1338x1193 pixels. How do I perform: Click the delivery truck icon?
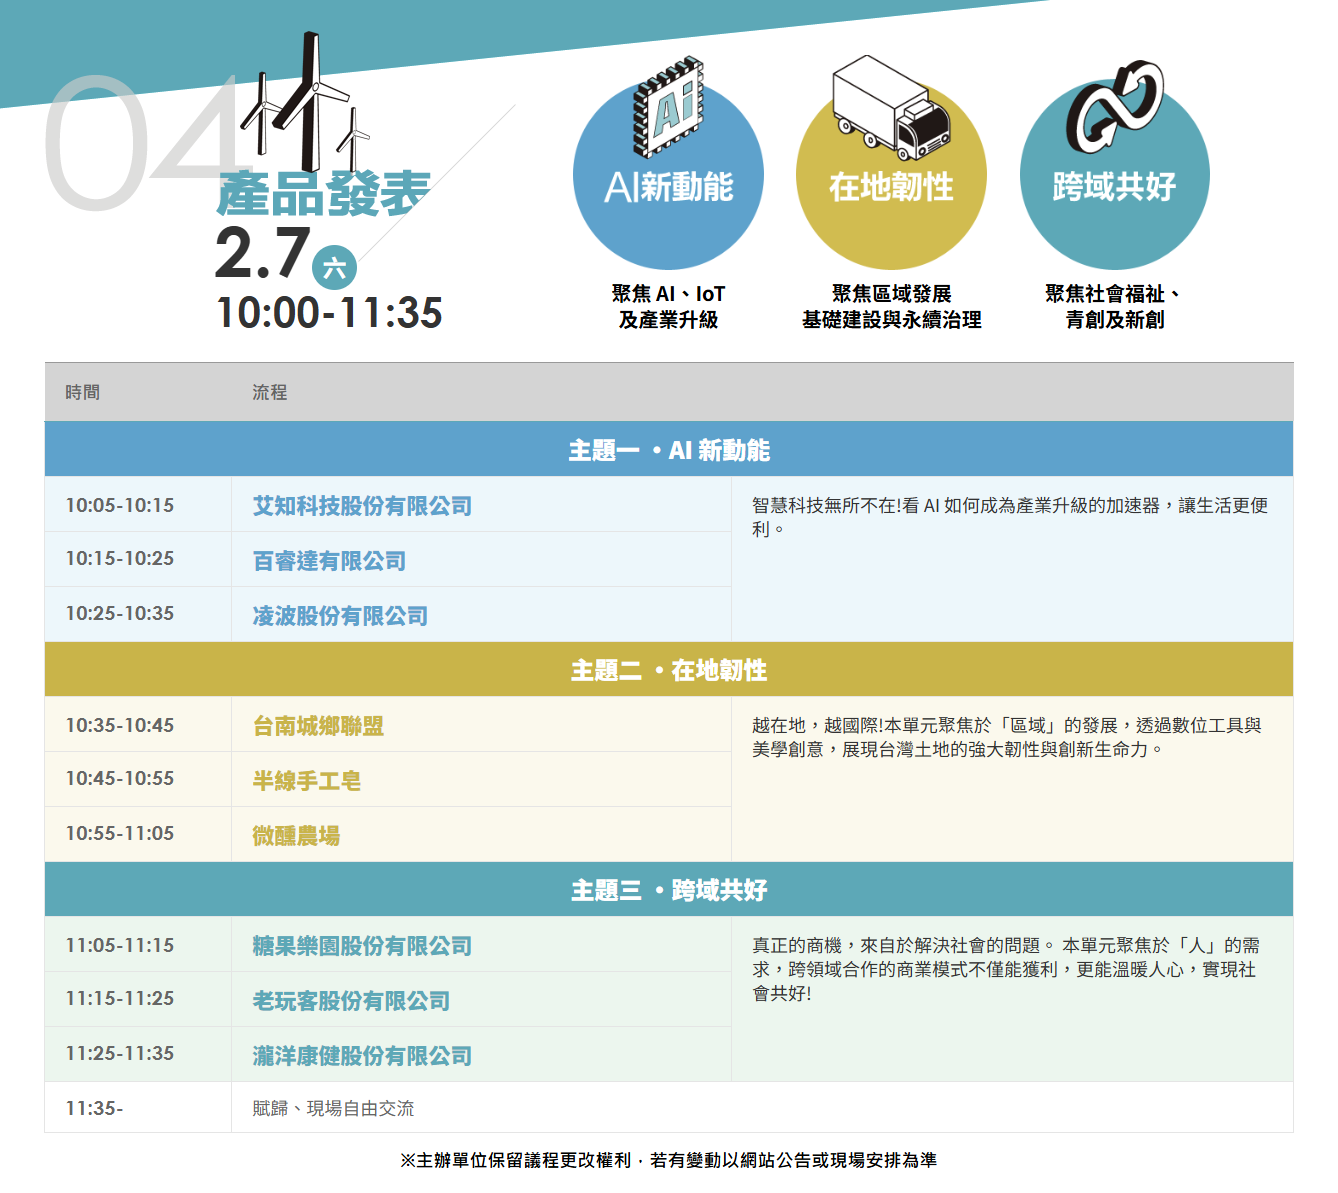891,108
